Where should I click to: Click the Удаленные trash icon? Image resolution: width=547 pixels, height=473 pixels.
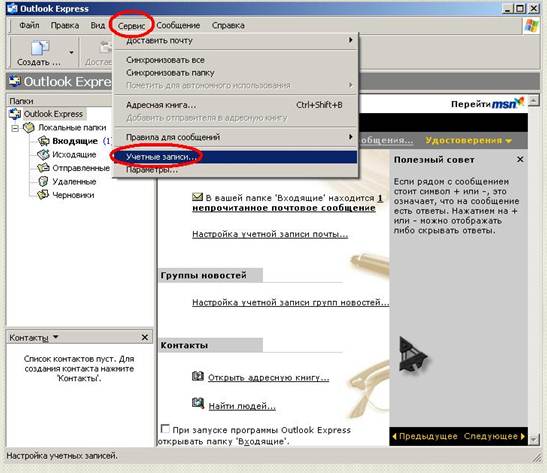(43, 181)
